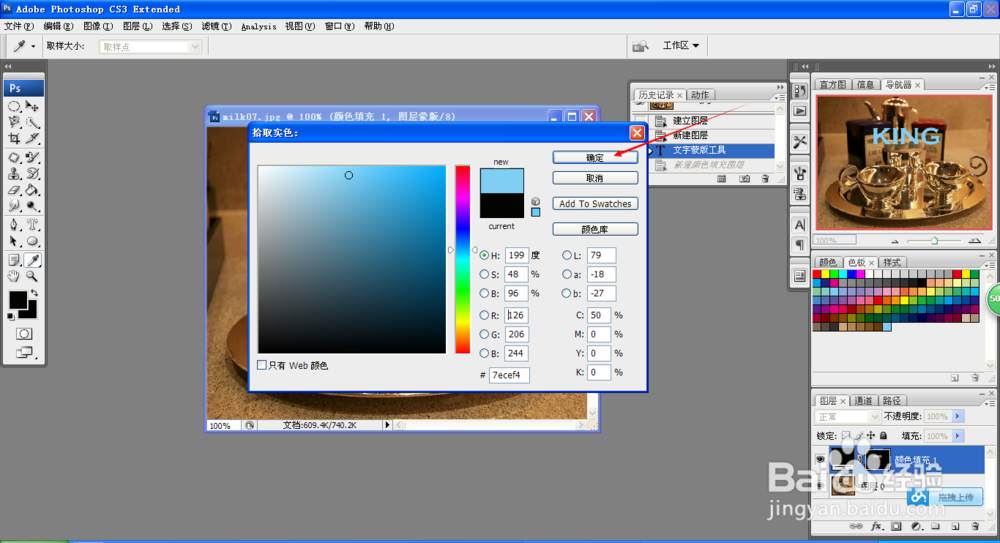Screen dimensions: 1000x543
Task: Click the 确定 button
Action: click(595, 158)
